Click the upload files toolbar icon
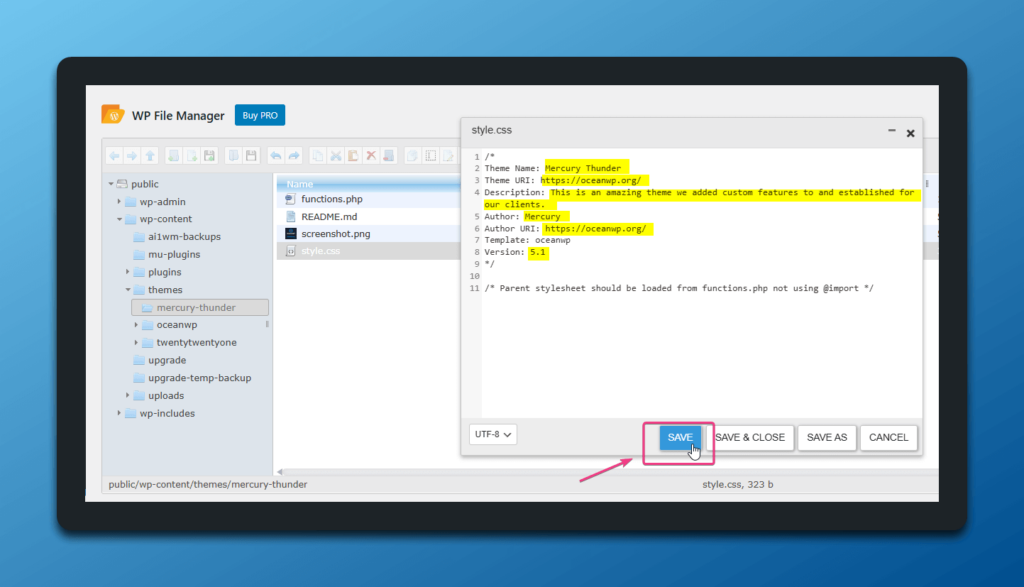Viewport: 1024px width, 587px height. pyautogui.click(x=209, y=155)
